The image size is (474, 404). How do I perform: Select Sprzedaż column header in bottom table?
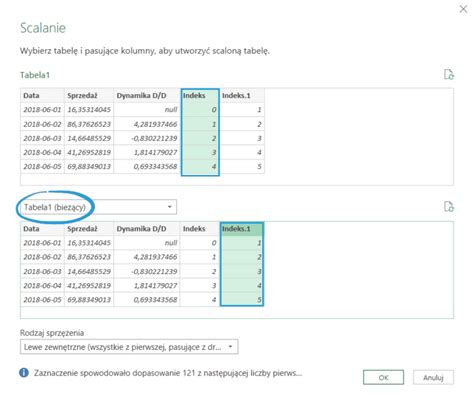pos(89,229)
